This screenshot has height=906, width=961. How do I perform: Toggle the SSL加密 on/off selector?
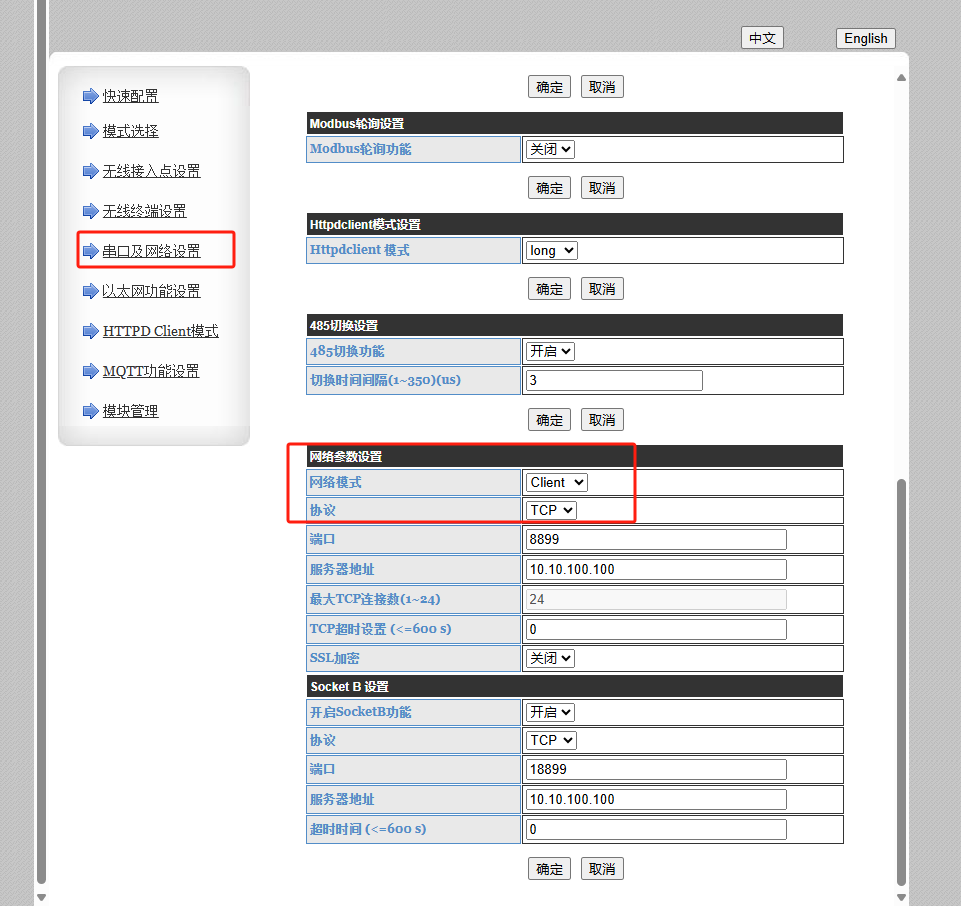point(550,658)
